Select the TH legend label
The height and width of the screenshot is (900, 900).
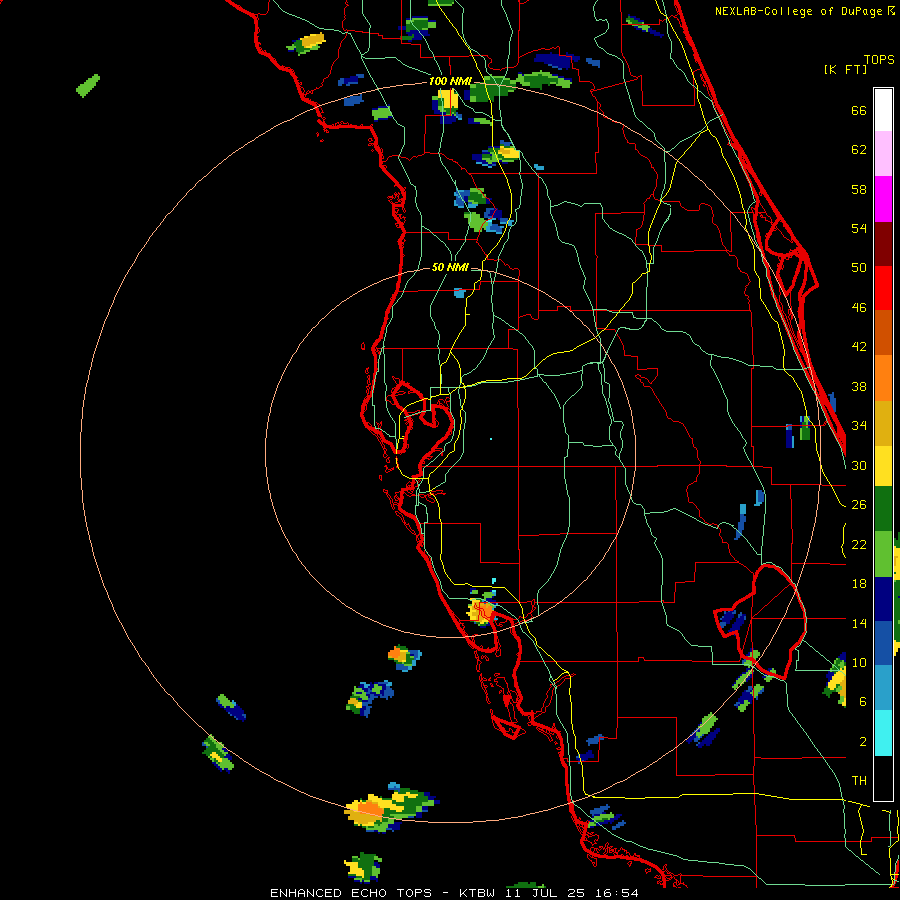pos(859,781)
